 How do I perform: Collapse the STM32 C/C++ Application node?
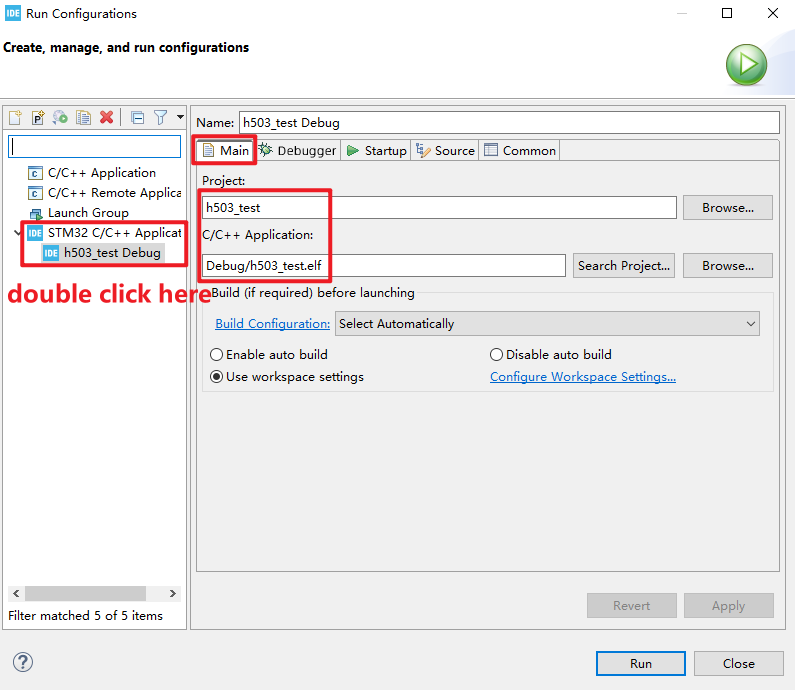click(x=18, y=233)
